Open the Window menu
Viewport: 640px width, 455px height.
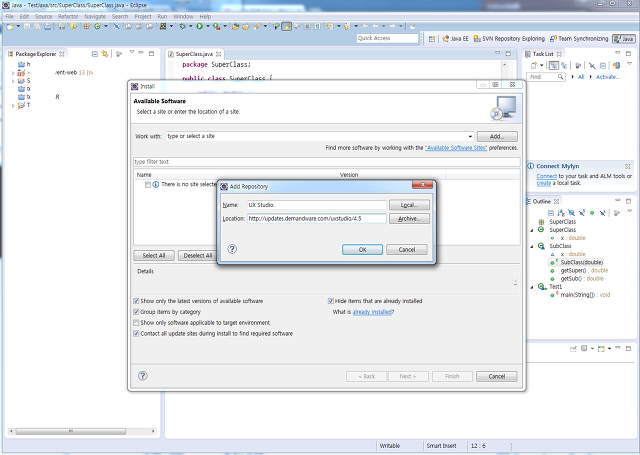(x=183, y=16)
